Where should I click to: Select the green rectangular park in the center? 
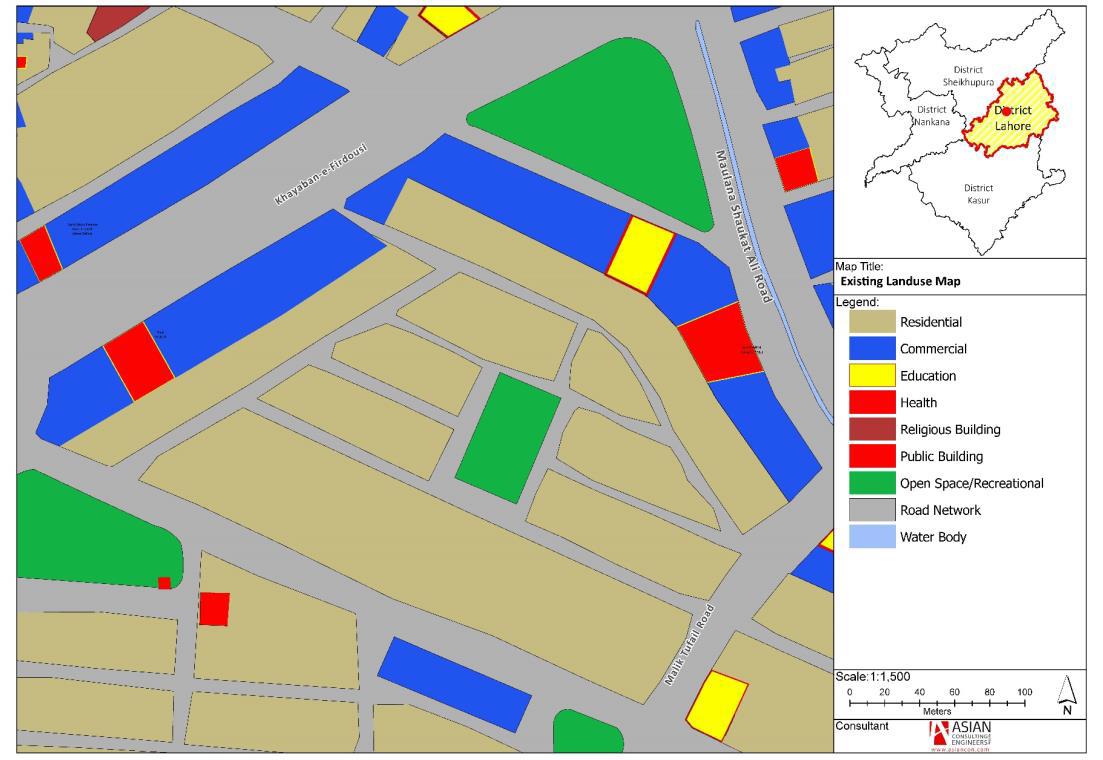pos(508,437)
